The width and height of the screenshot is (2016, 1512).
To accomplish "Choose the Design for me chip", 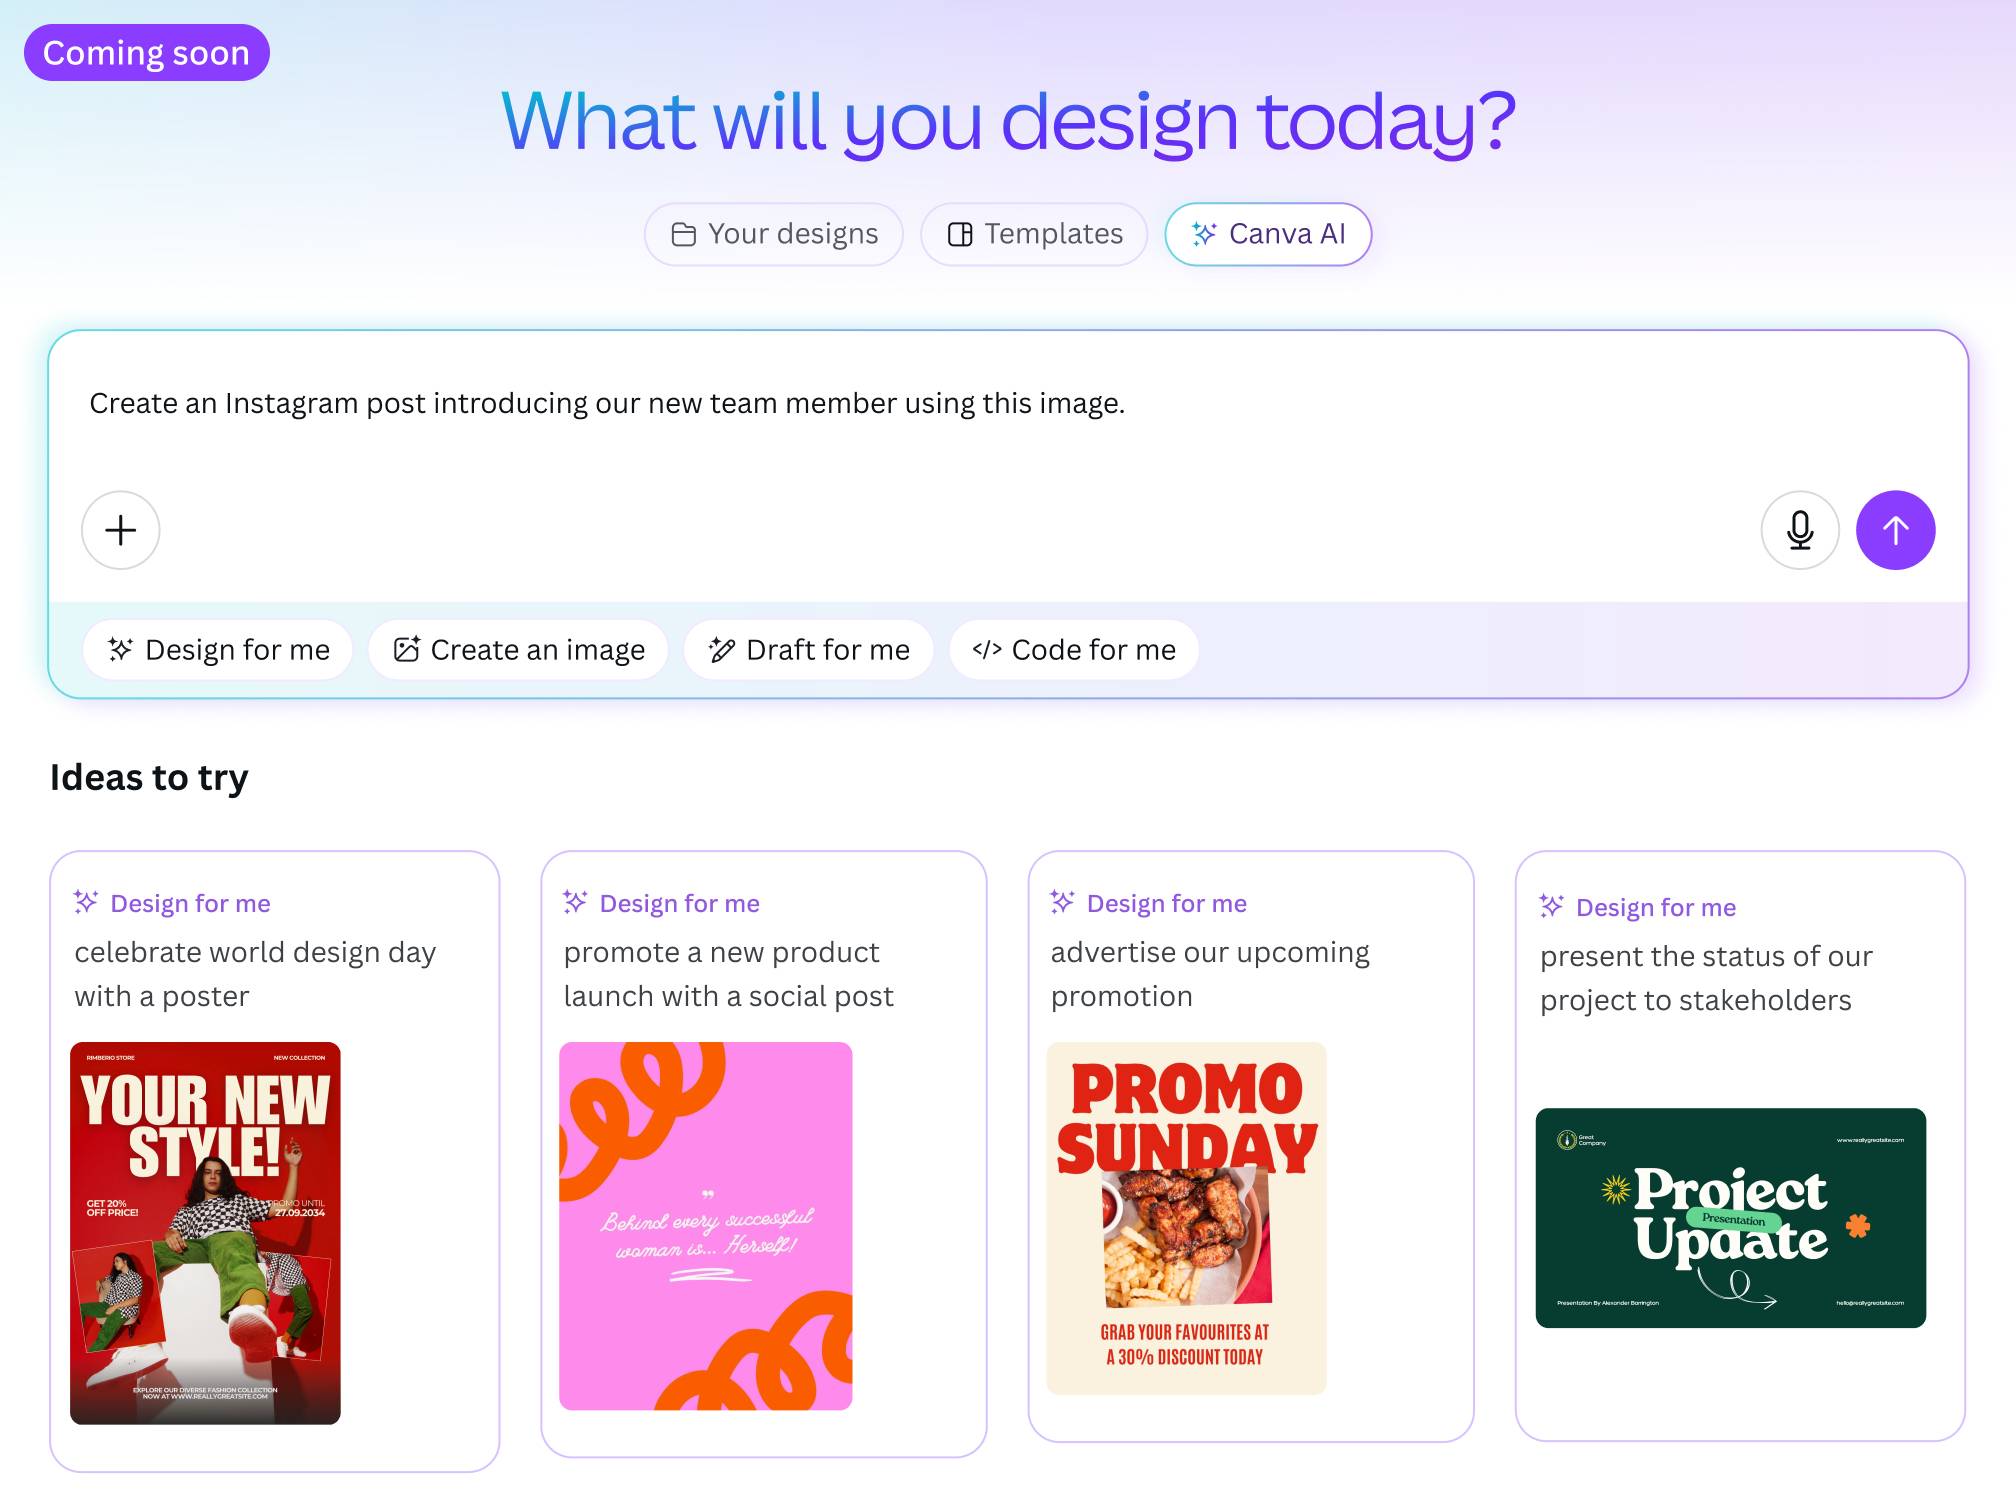I will point(217,649).
